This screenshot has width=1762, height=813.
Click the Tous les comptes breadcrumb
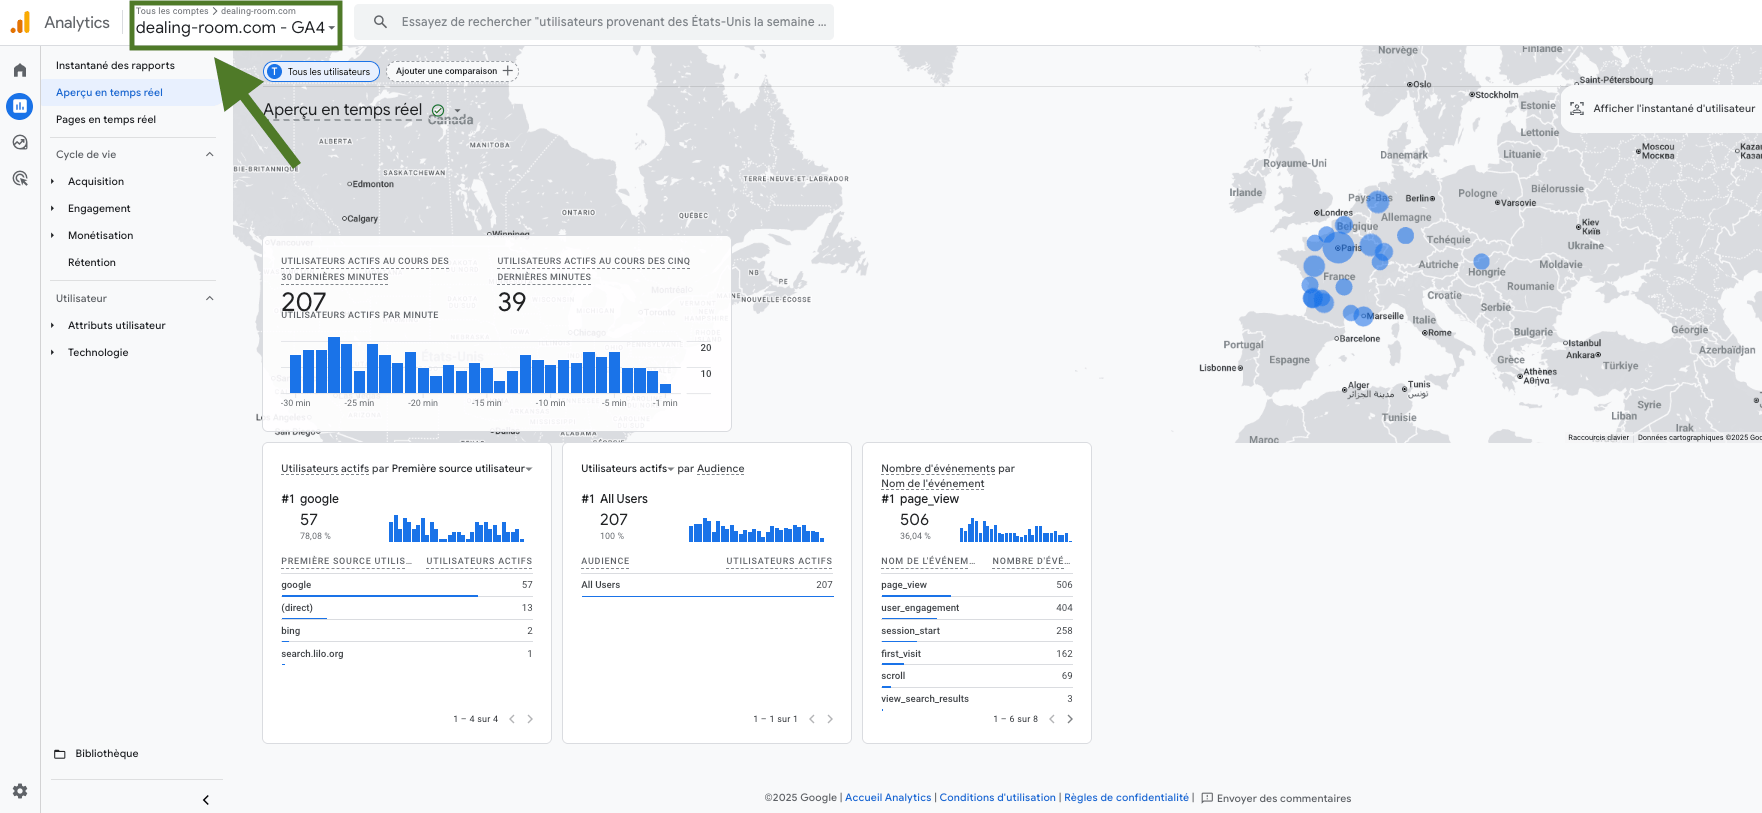point(172,11)
